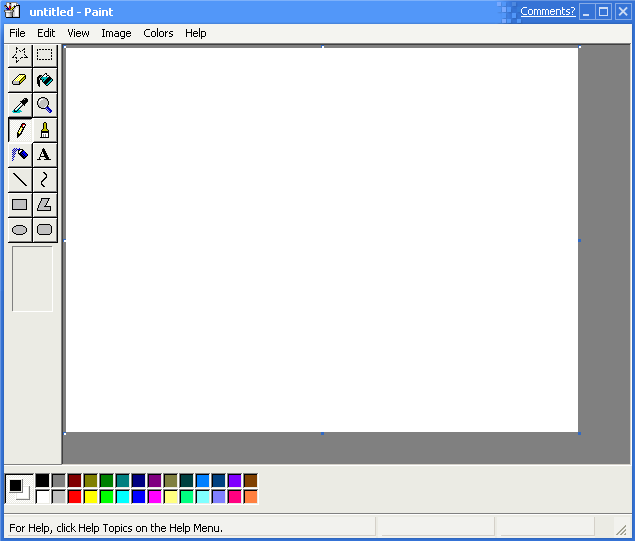Choose the Brush tool
The image size is (635, 541).
45,130
